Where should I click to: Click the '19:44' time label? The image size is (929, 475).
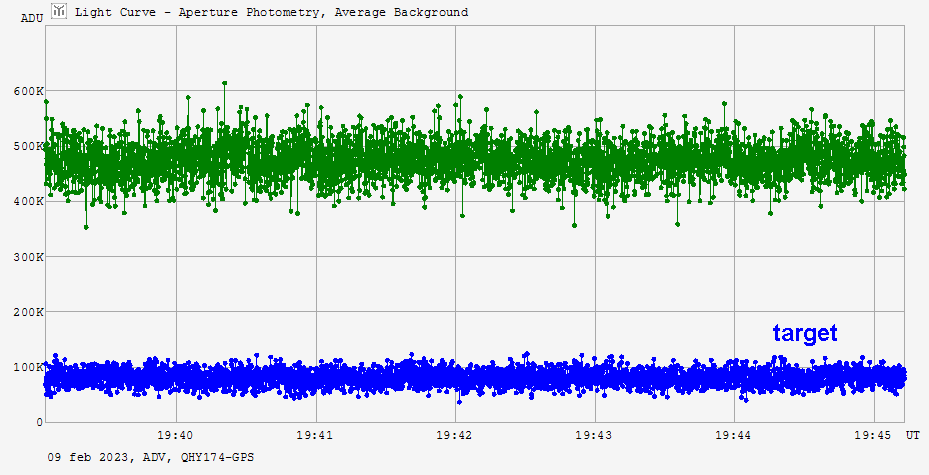pyautogui.click(x=733, y=435)
